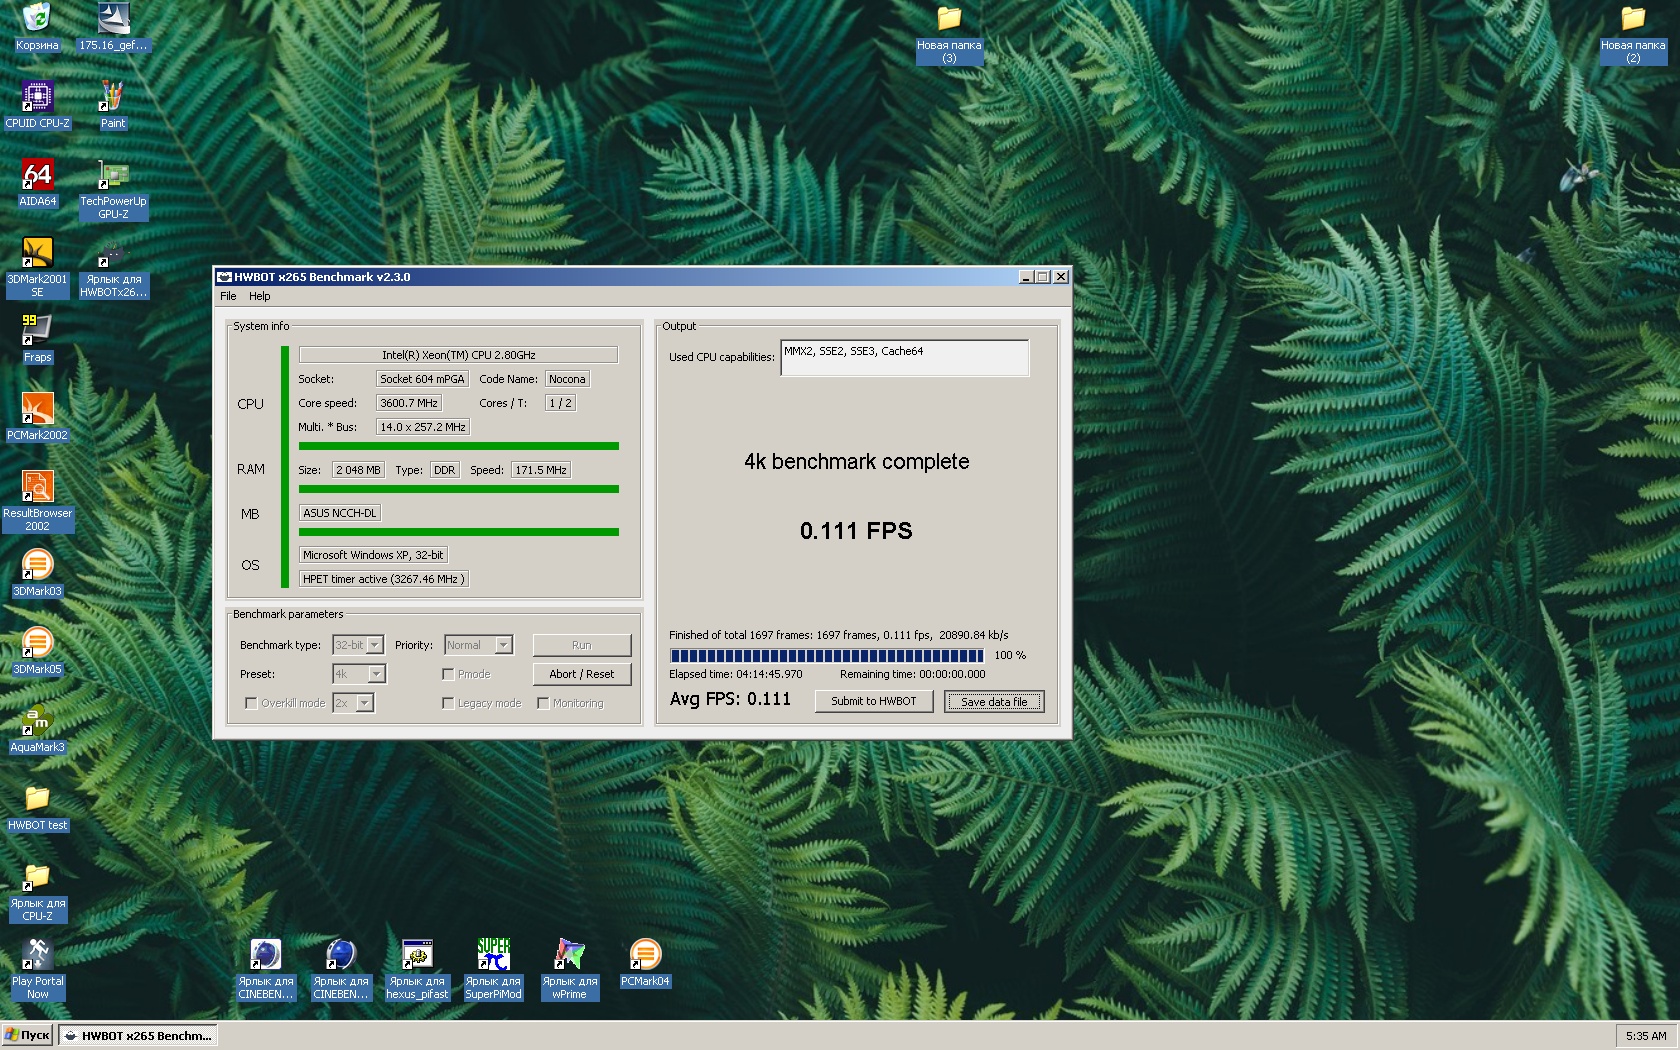Open TechPowerUp GPU-Z shortcut
1680x1050 pixels.
click(x=113, y=190)
